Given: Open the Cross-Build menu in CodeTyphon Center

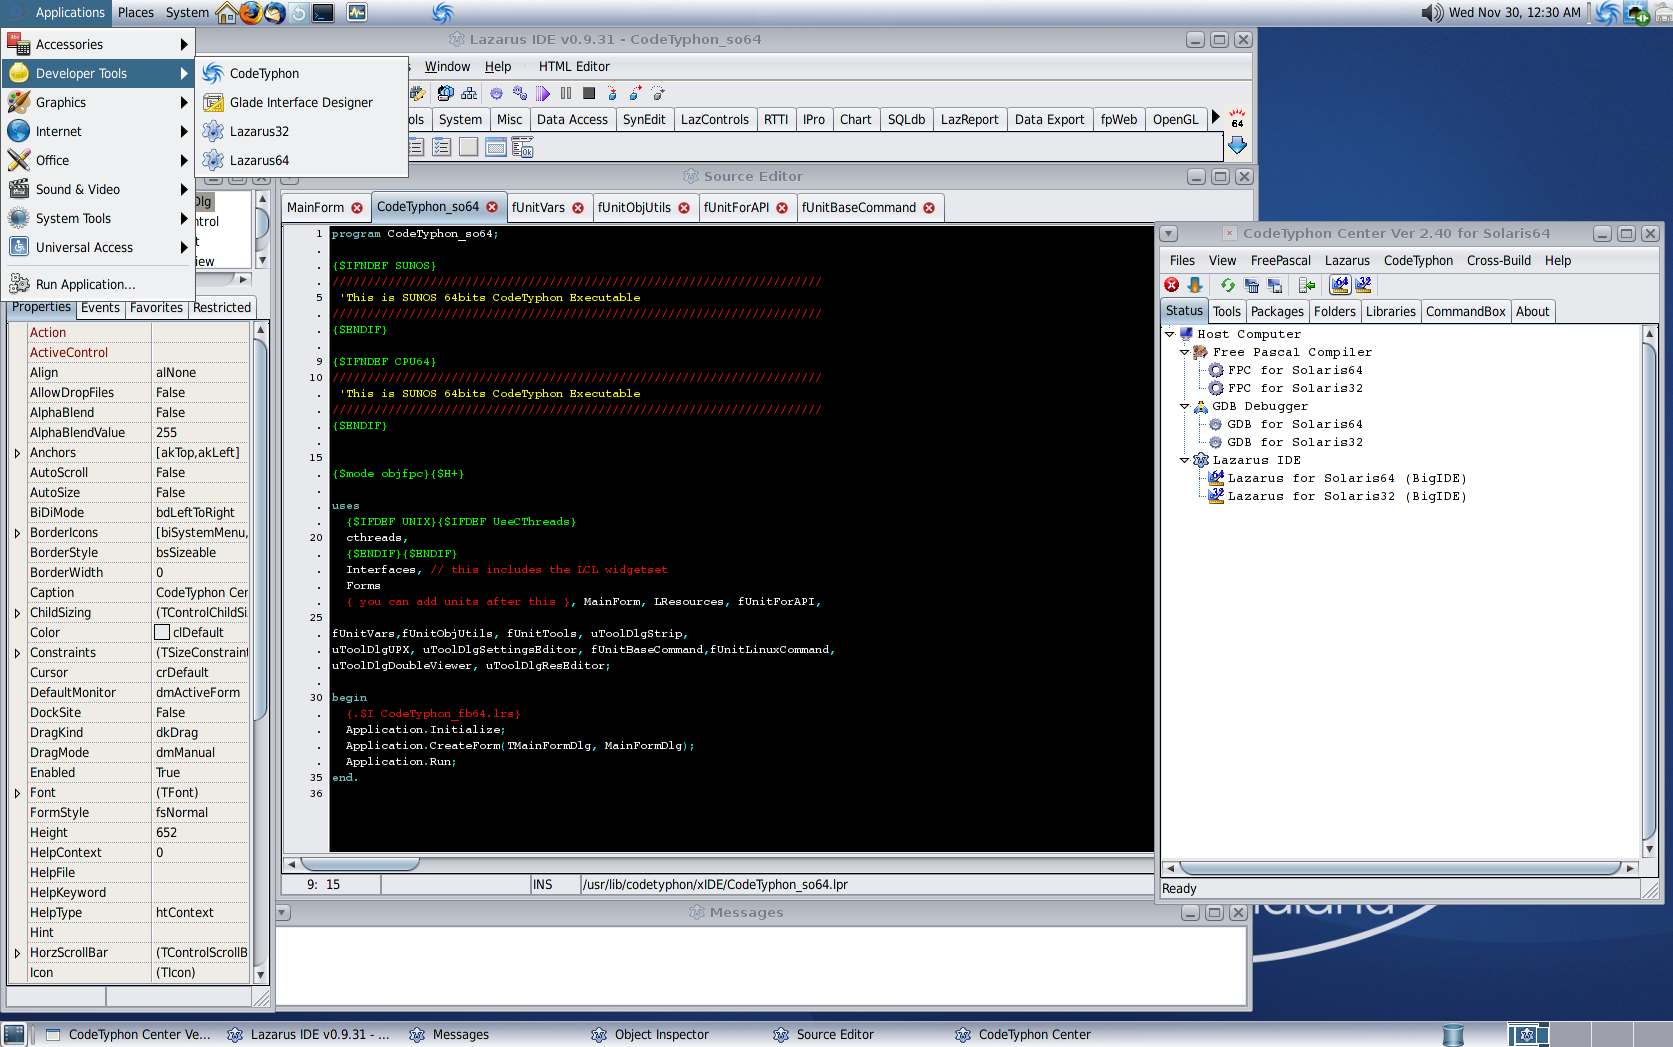Looking at the screenshot, I should [x=1498, y=260].
